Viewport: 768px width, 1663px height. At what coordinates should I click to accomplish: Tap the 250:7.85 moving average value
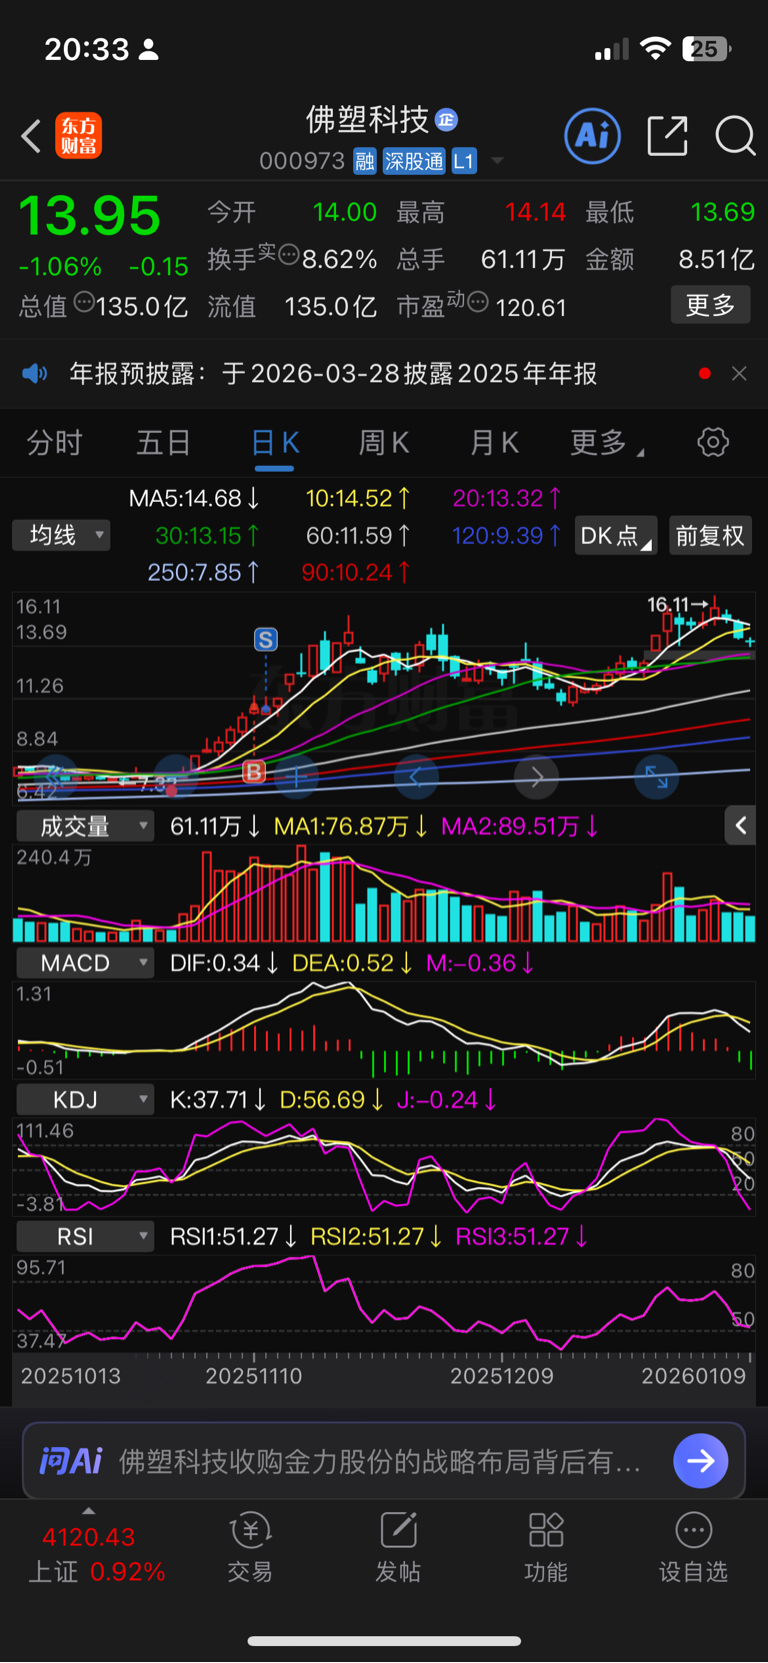tap(204, 572)
